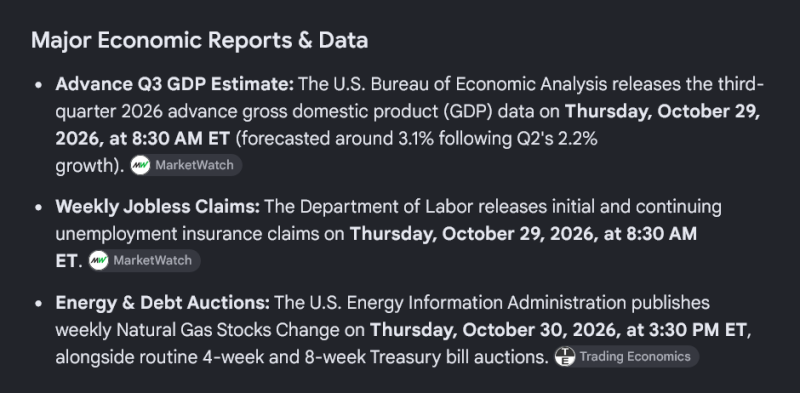This screenshot has width=800, height=393.
Task: Open the Trading Economics source chip
Action: [x=627, y=356]
